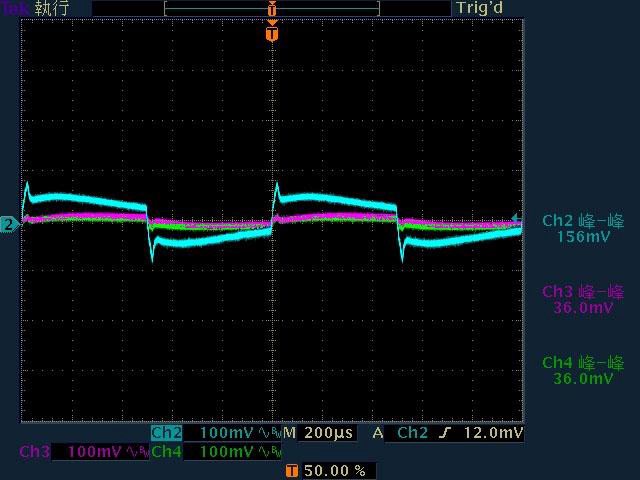The height and width of the screenshot is (480, 640).
Task: Click the Ch2 peak-to-peak 156mV measurement
Action: [x=583, y=229]
